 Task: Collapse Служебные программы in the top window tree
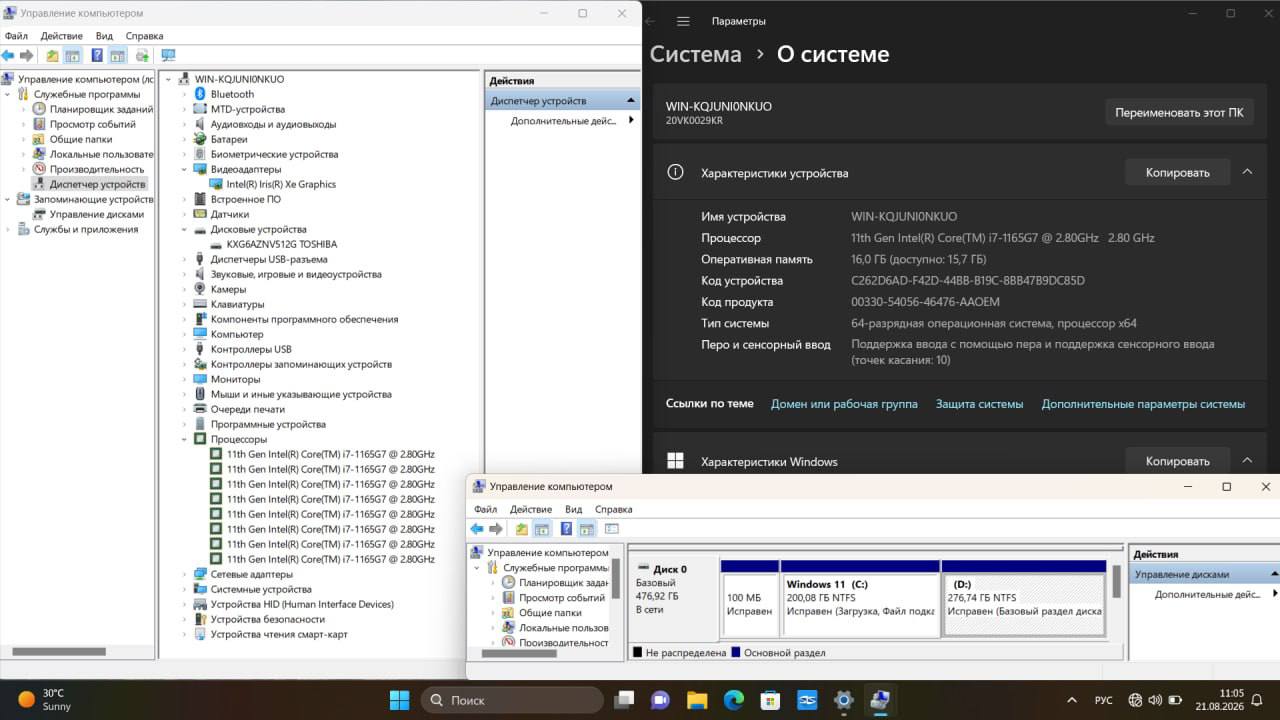click(x=9, y=94)
